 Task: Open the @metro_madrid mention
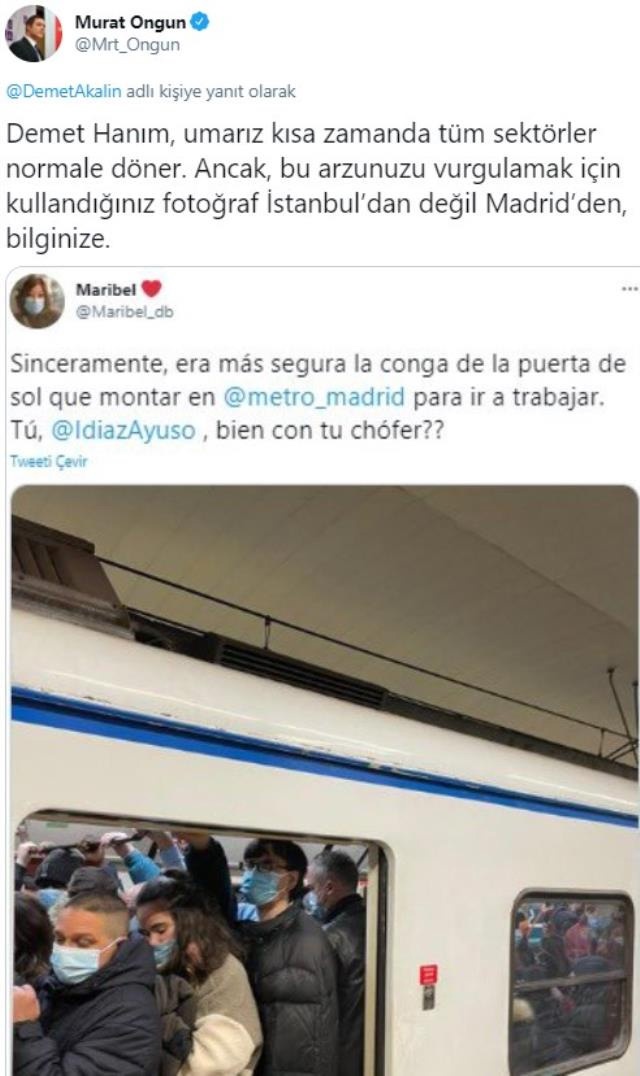click(x=313, y=397)
